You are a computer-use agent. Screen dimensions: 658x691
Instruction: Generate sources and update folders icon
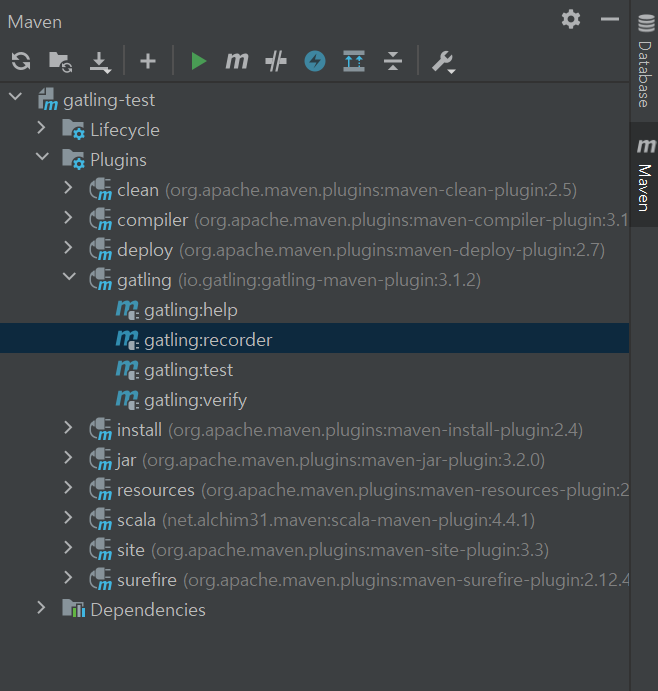[x=60, y=61]
